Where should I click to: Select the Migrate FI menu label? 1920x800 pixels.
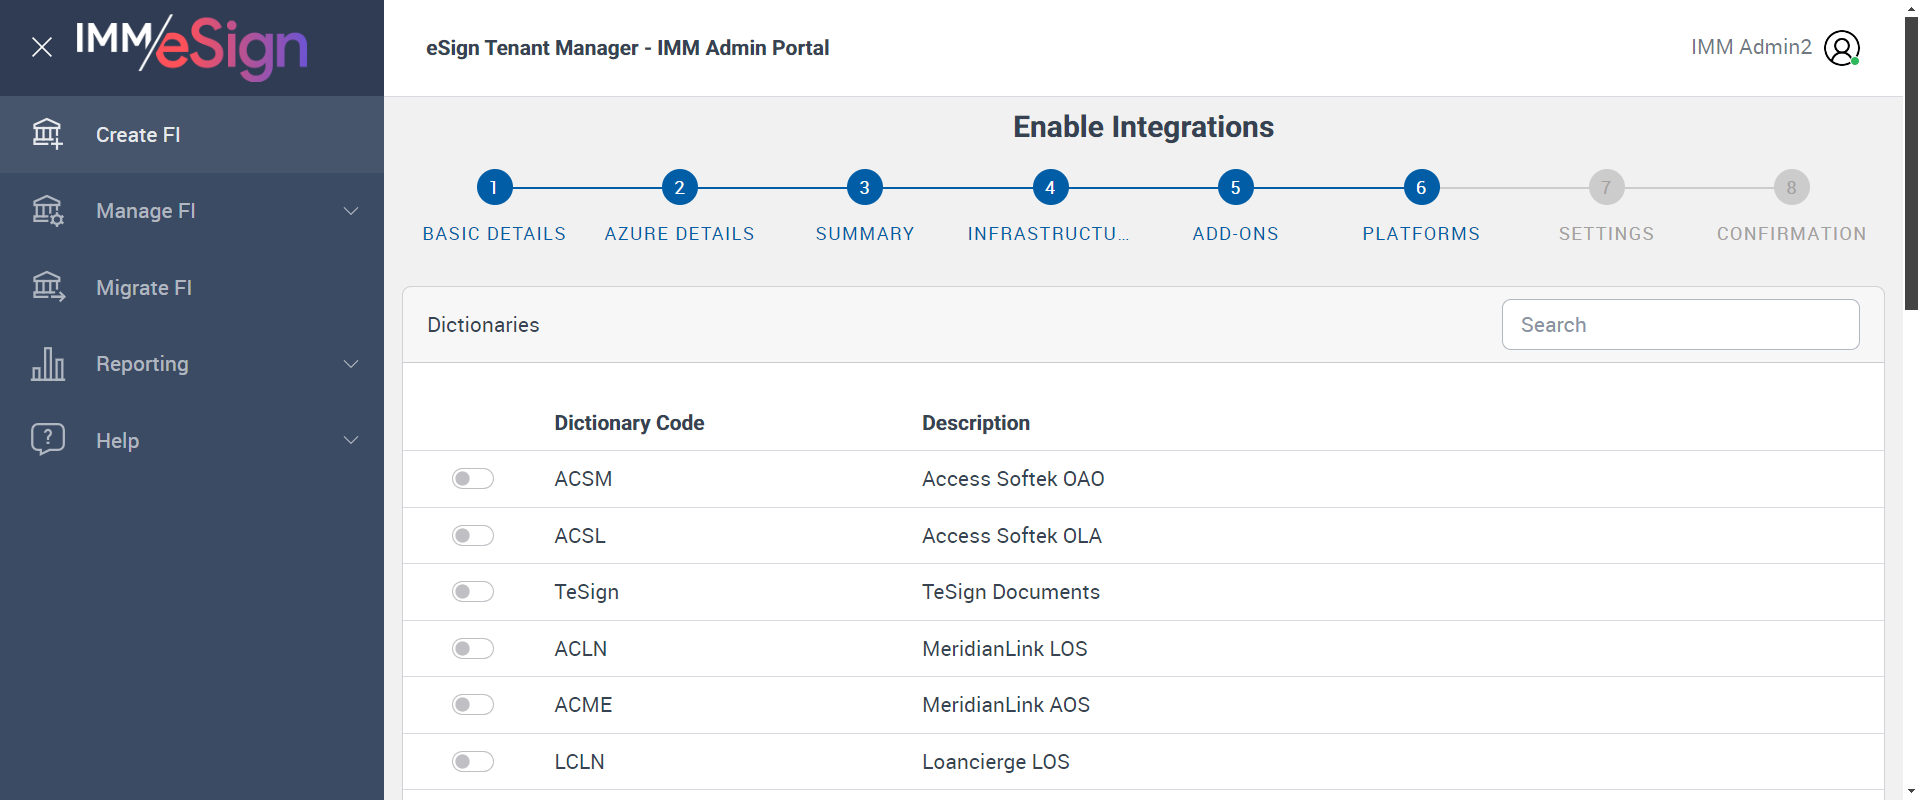[144, 288]
